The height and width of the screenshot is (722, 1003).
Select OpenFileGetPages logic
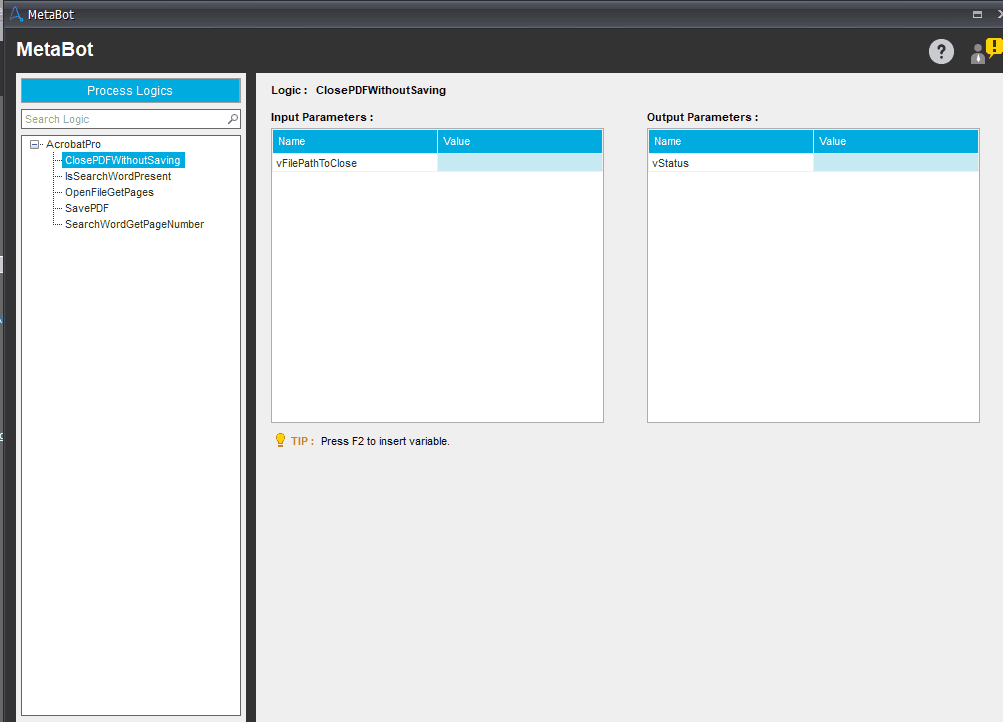[109, 192]
